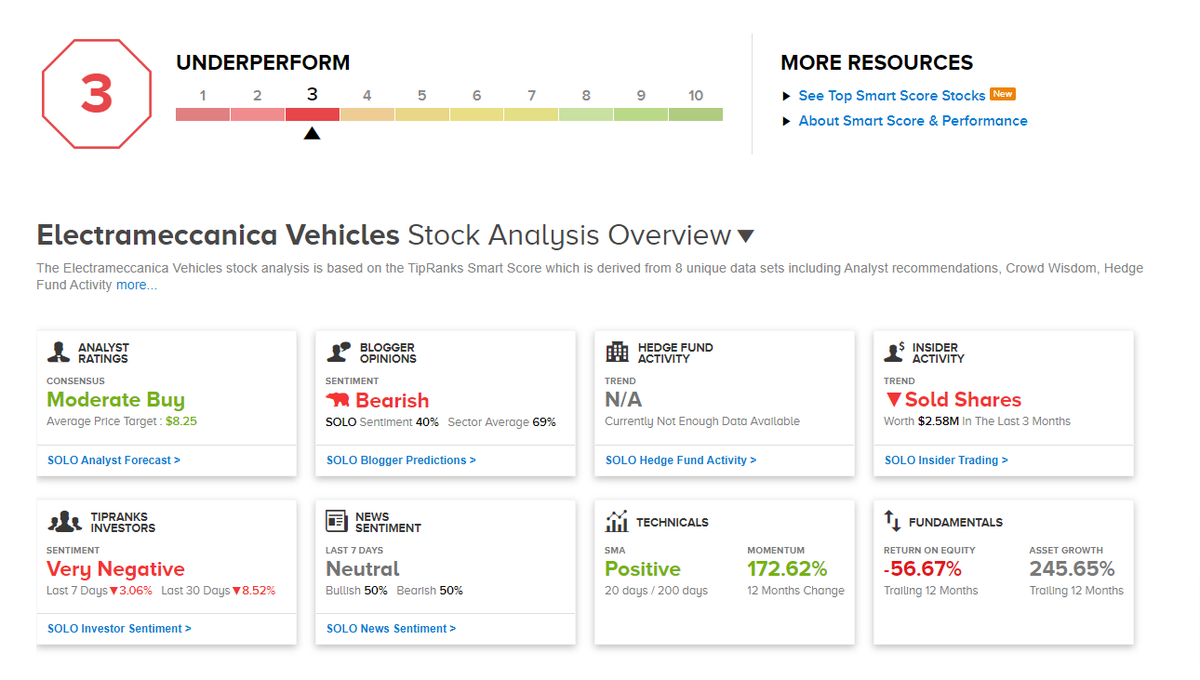Click score segment 10 on the scale

tap(696, 115)
